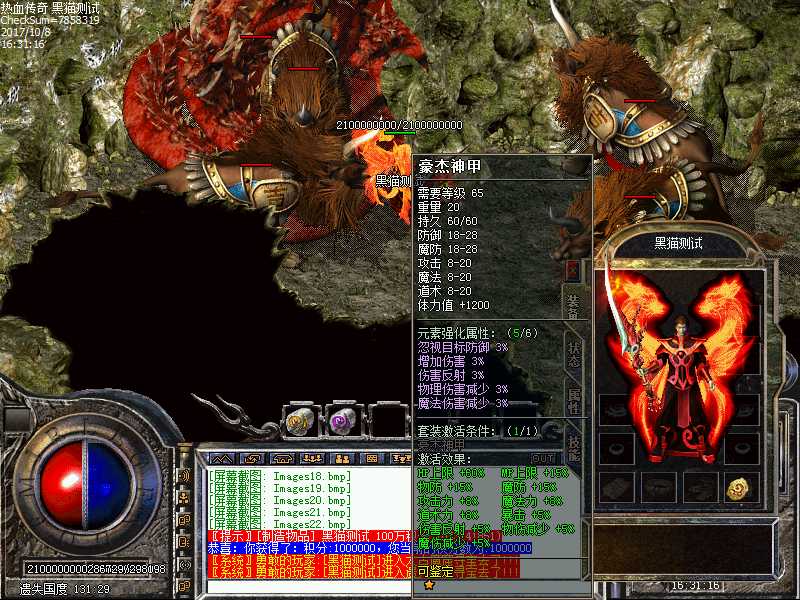Viewport: 800px width, 600px height.
Task: Select the gold medallion in the equipment panel
Action: tap(740, 489)
